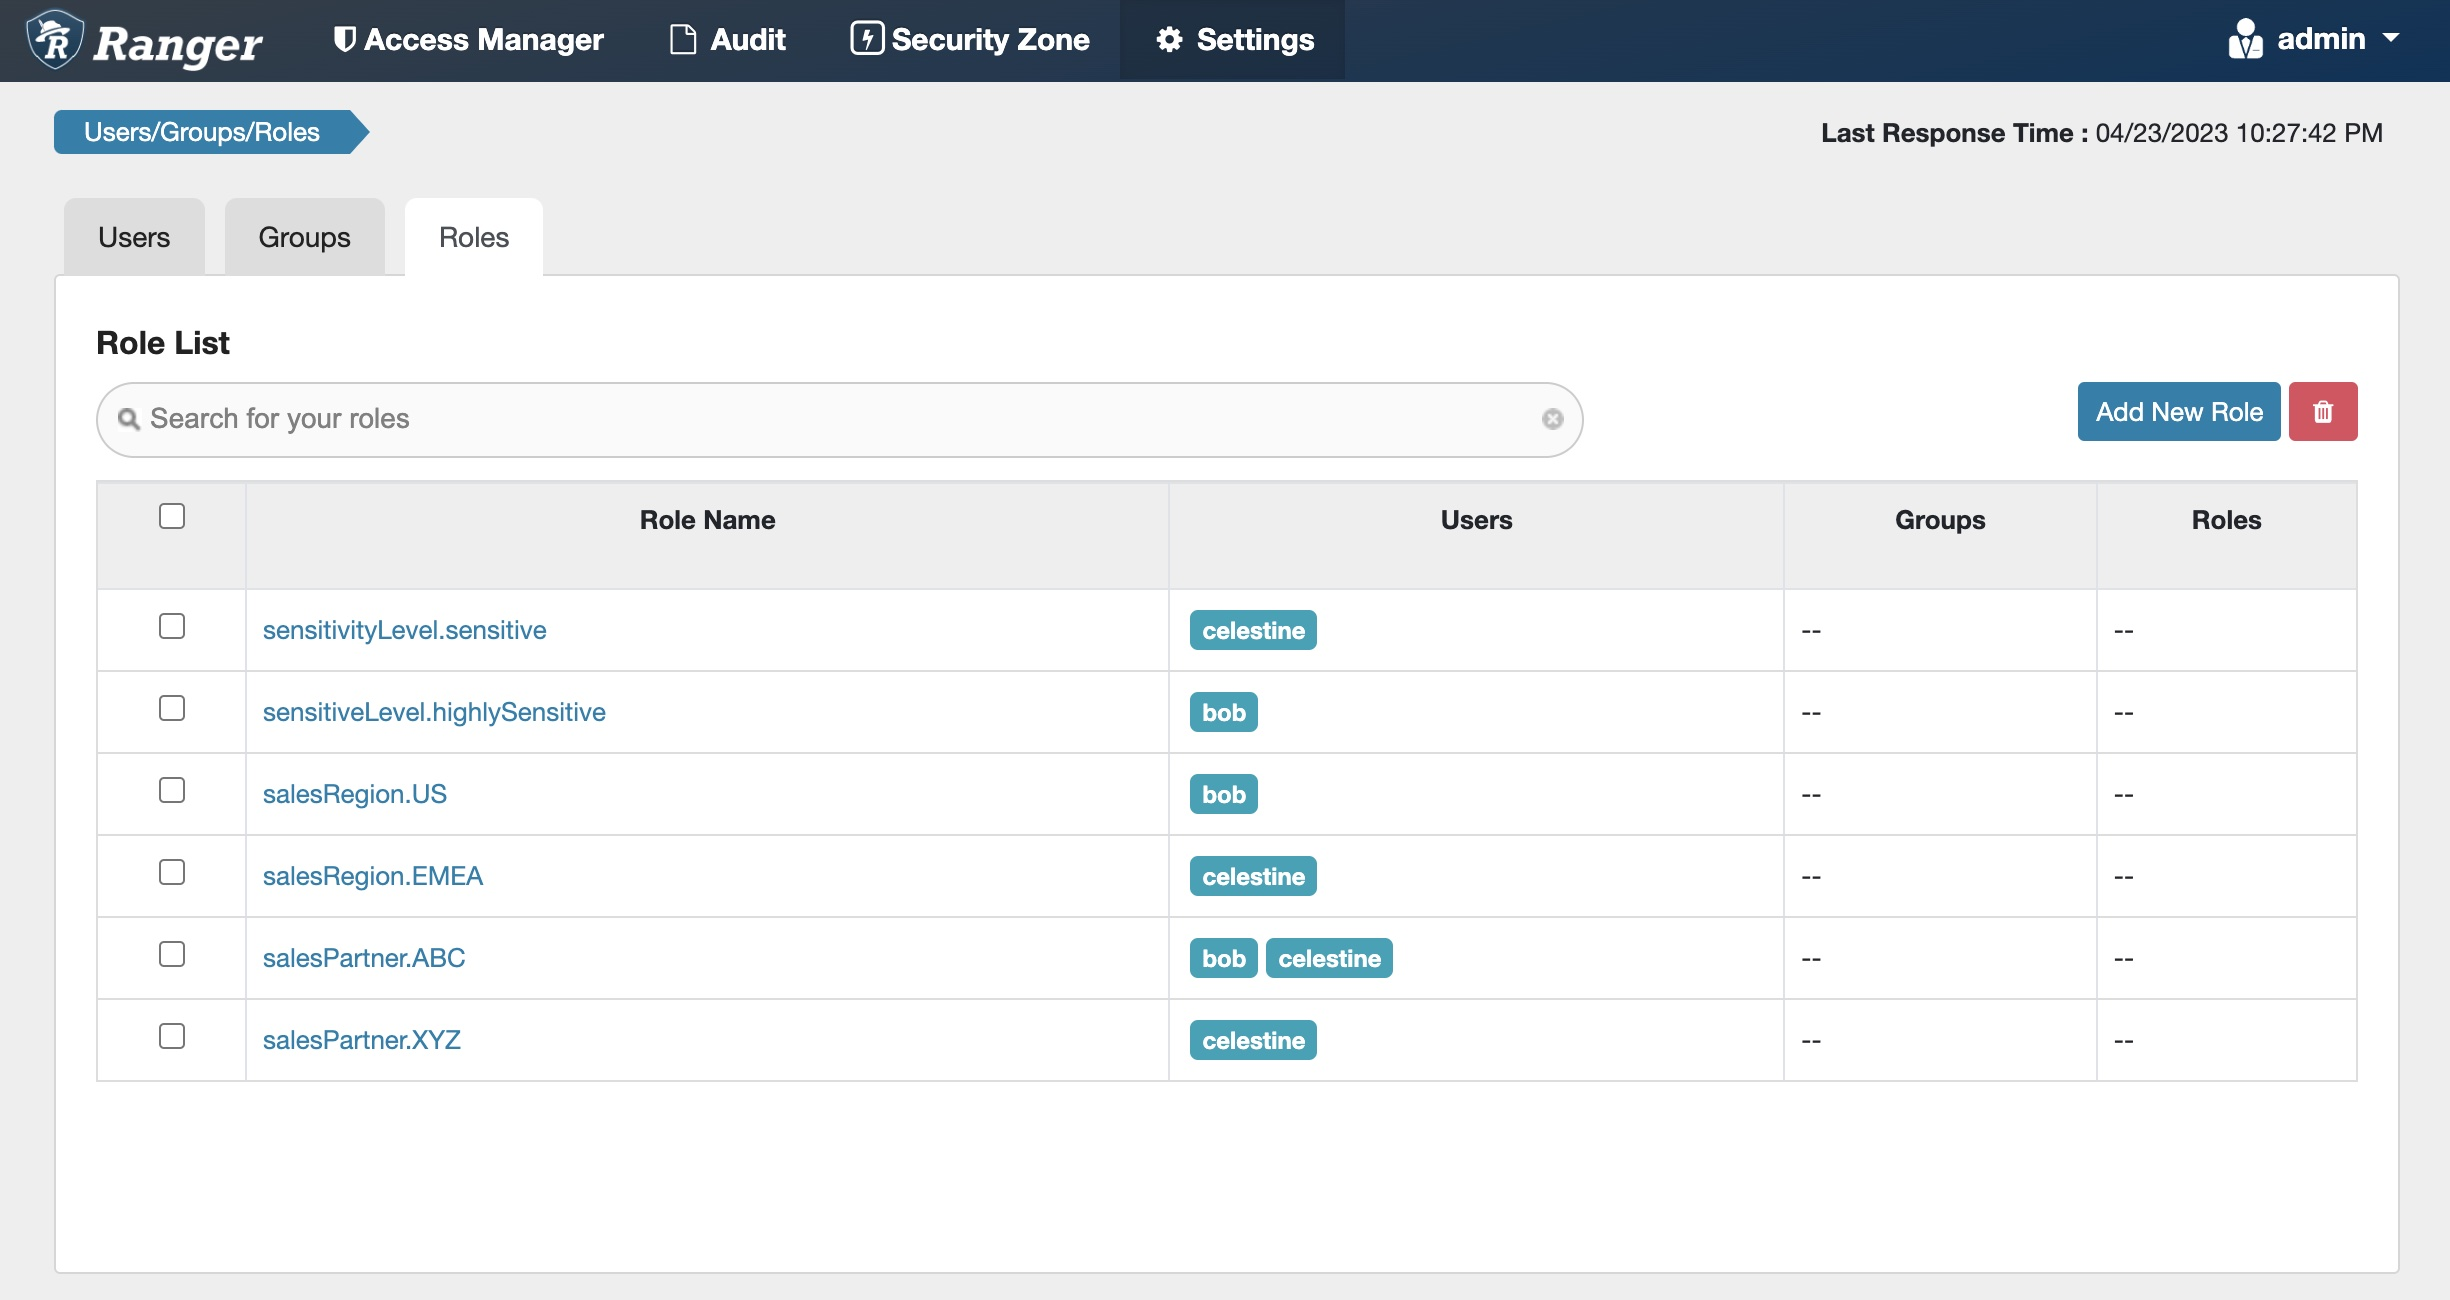This screenshot has height=1300, width=2450.
Task: Click Add New Role button
Action: 2178,412
